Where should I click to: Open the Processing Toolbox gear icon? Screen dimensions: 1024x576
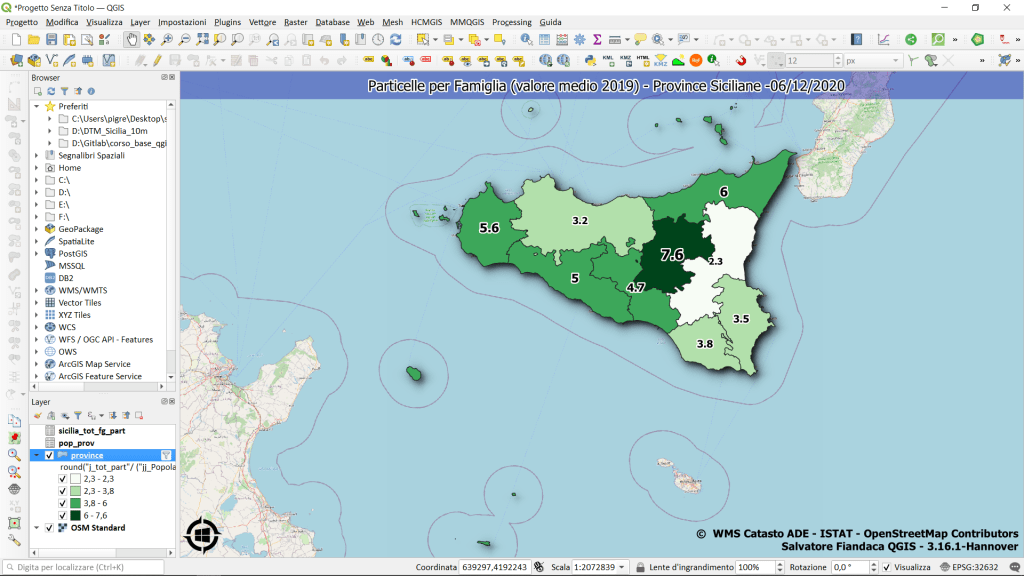point(579,40)
